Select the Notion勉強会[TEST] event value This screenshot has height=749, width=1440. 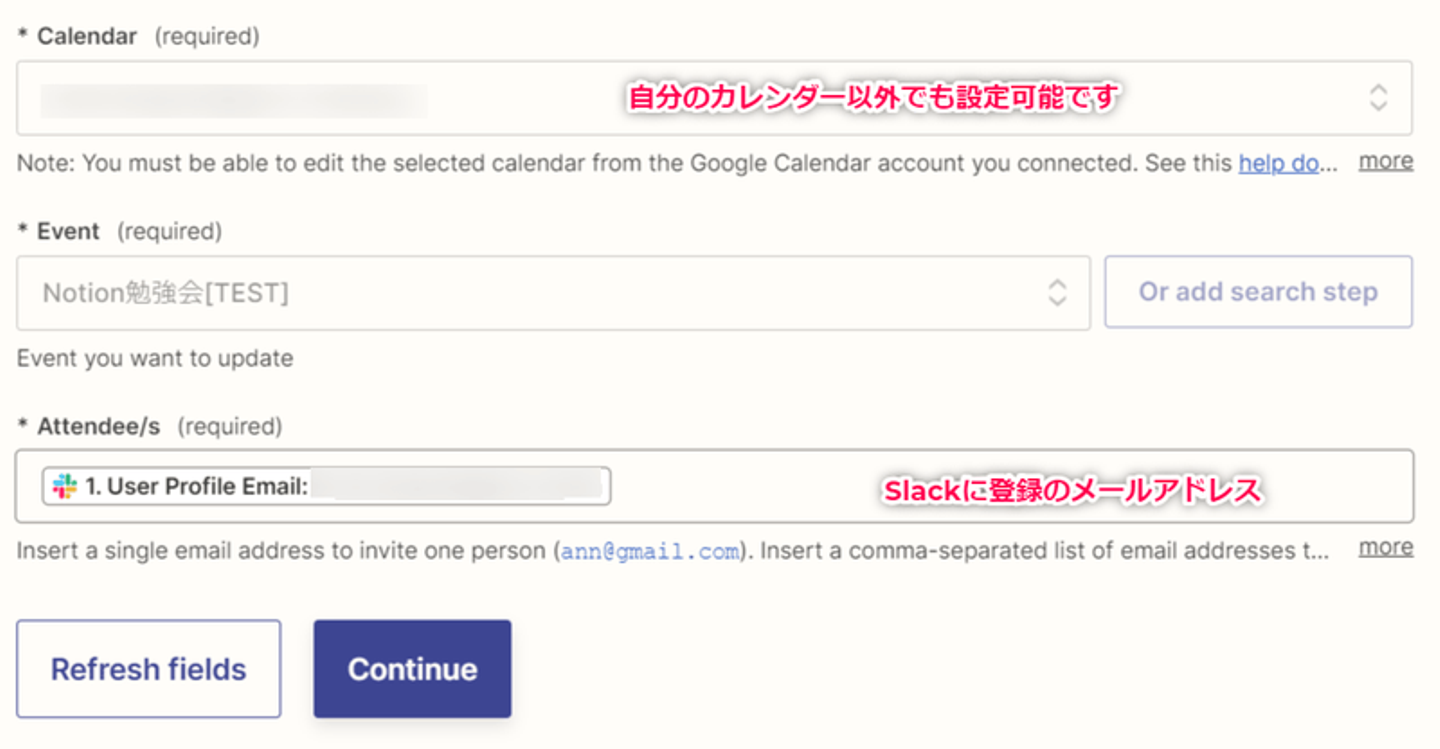[x=166, y=293]
